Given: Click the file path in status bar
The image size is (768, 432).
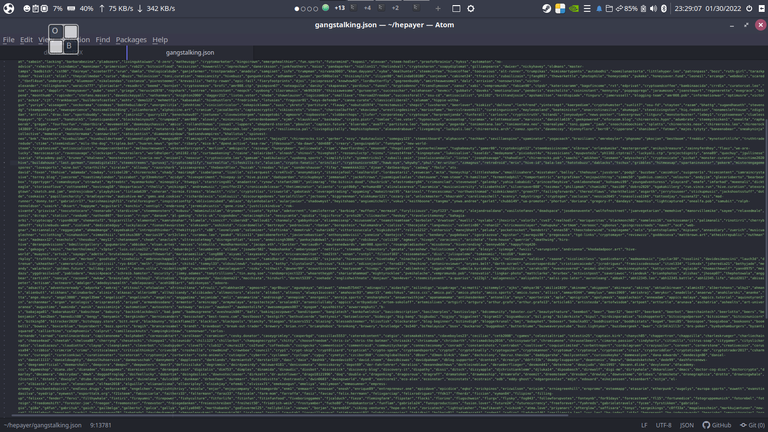Looking at the screenshot, I should pyautogui.click(x=43, y=425).
